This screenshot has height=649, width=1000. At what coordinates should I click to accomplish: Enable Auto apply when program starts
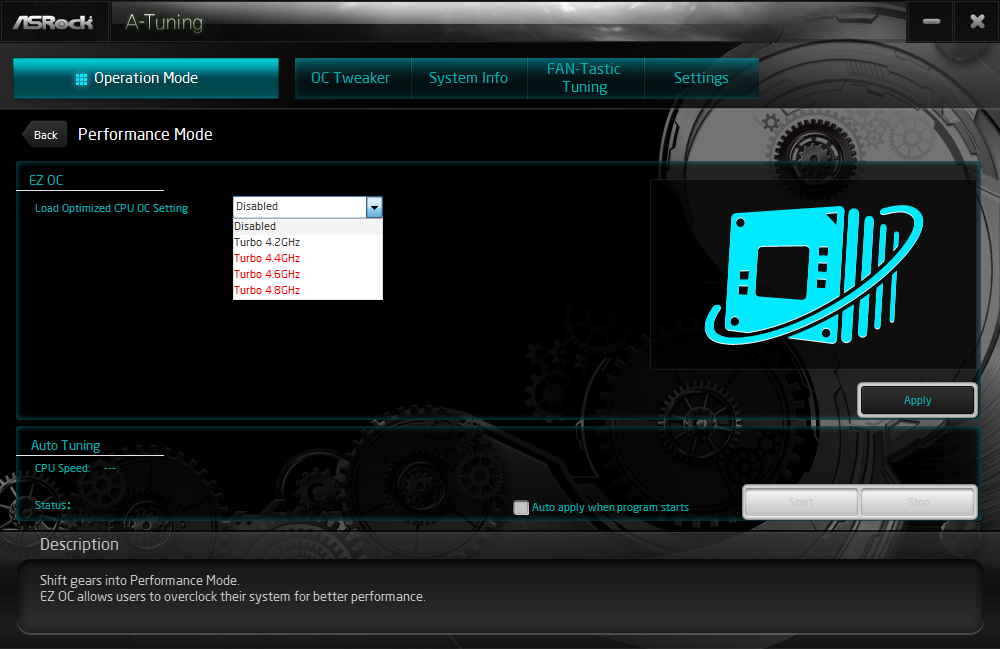pyautogui.click(x=521, y=507)
